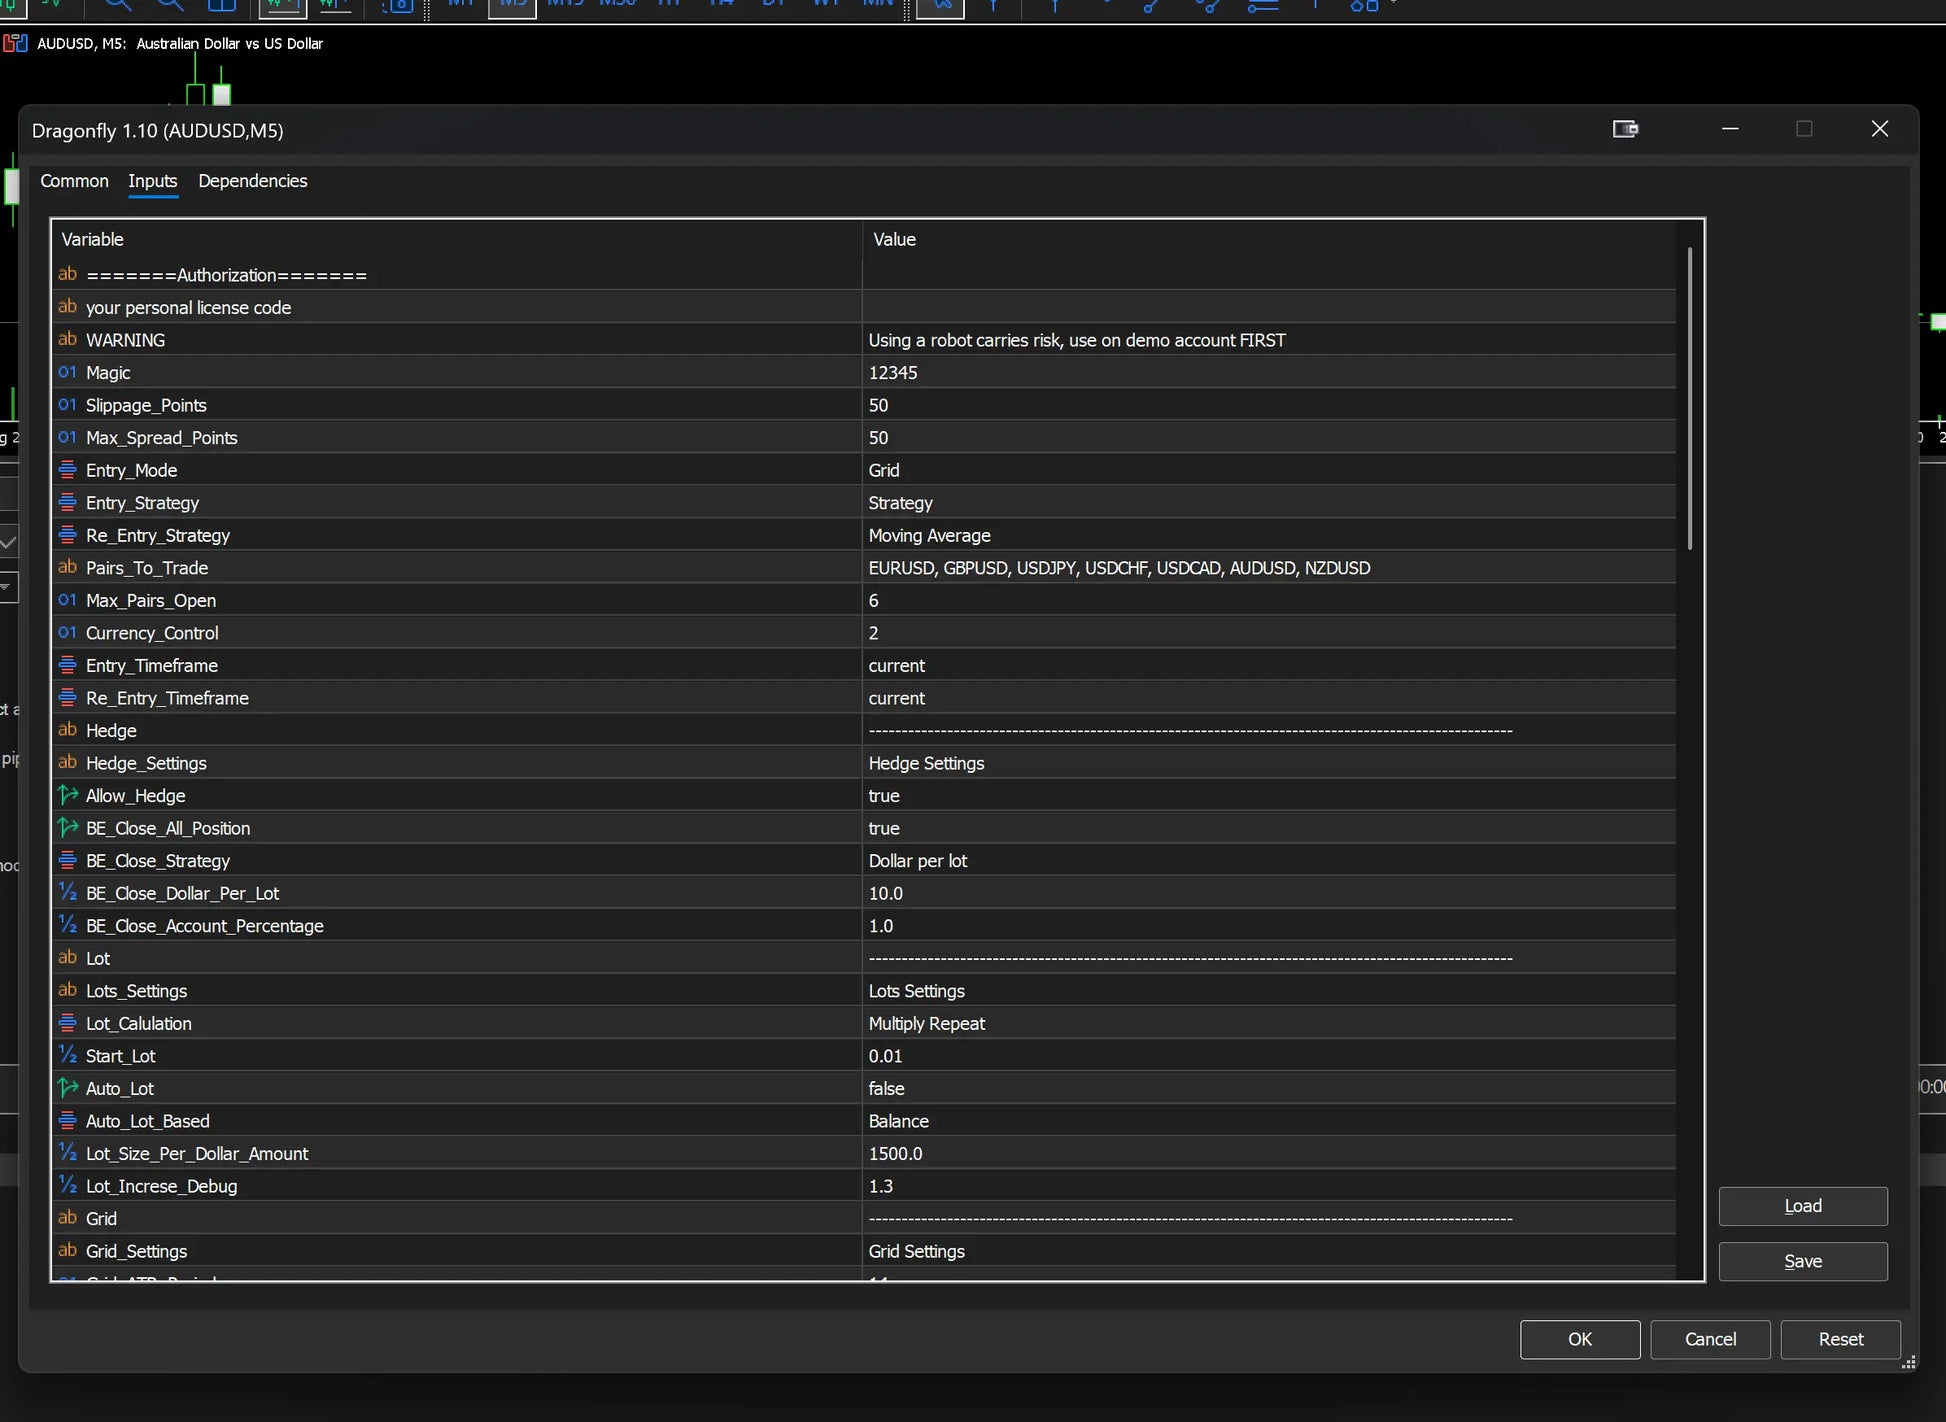Click the Reset button
Viewport: 1946px width, 1422px height.
tap(1840, 1339)
